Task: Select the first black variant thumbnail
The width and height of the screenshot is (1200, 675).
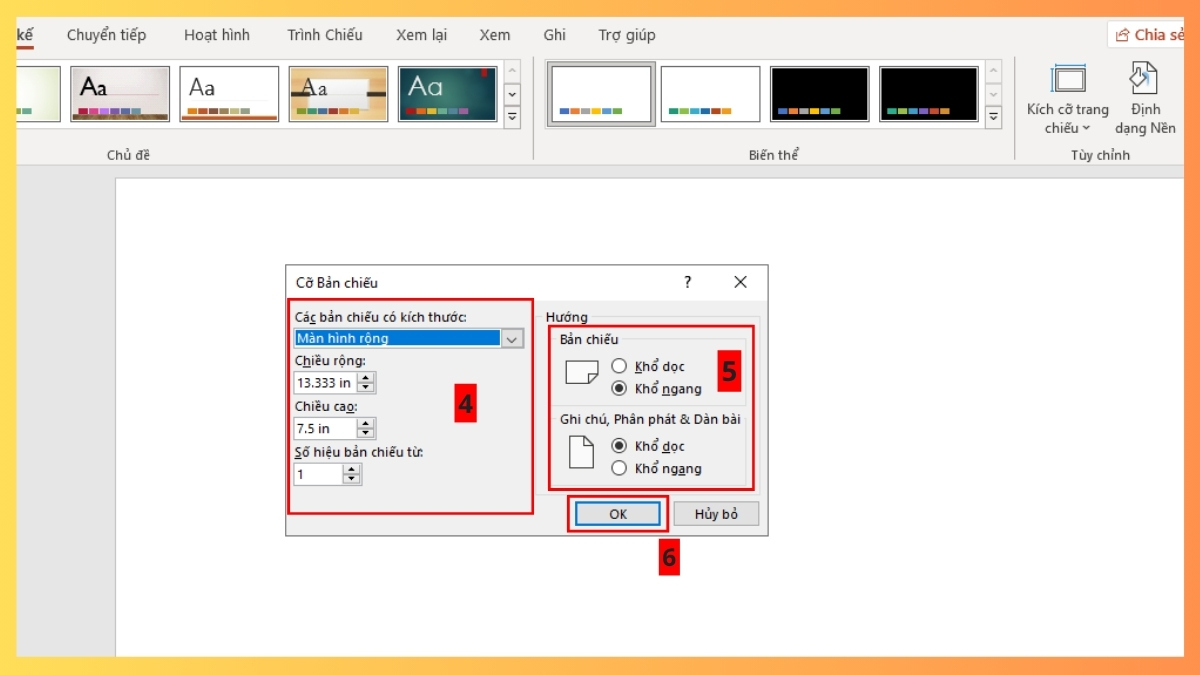Action: point(819,92)
